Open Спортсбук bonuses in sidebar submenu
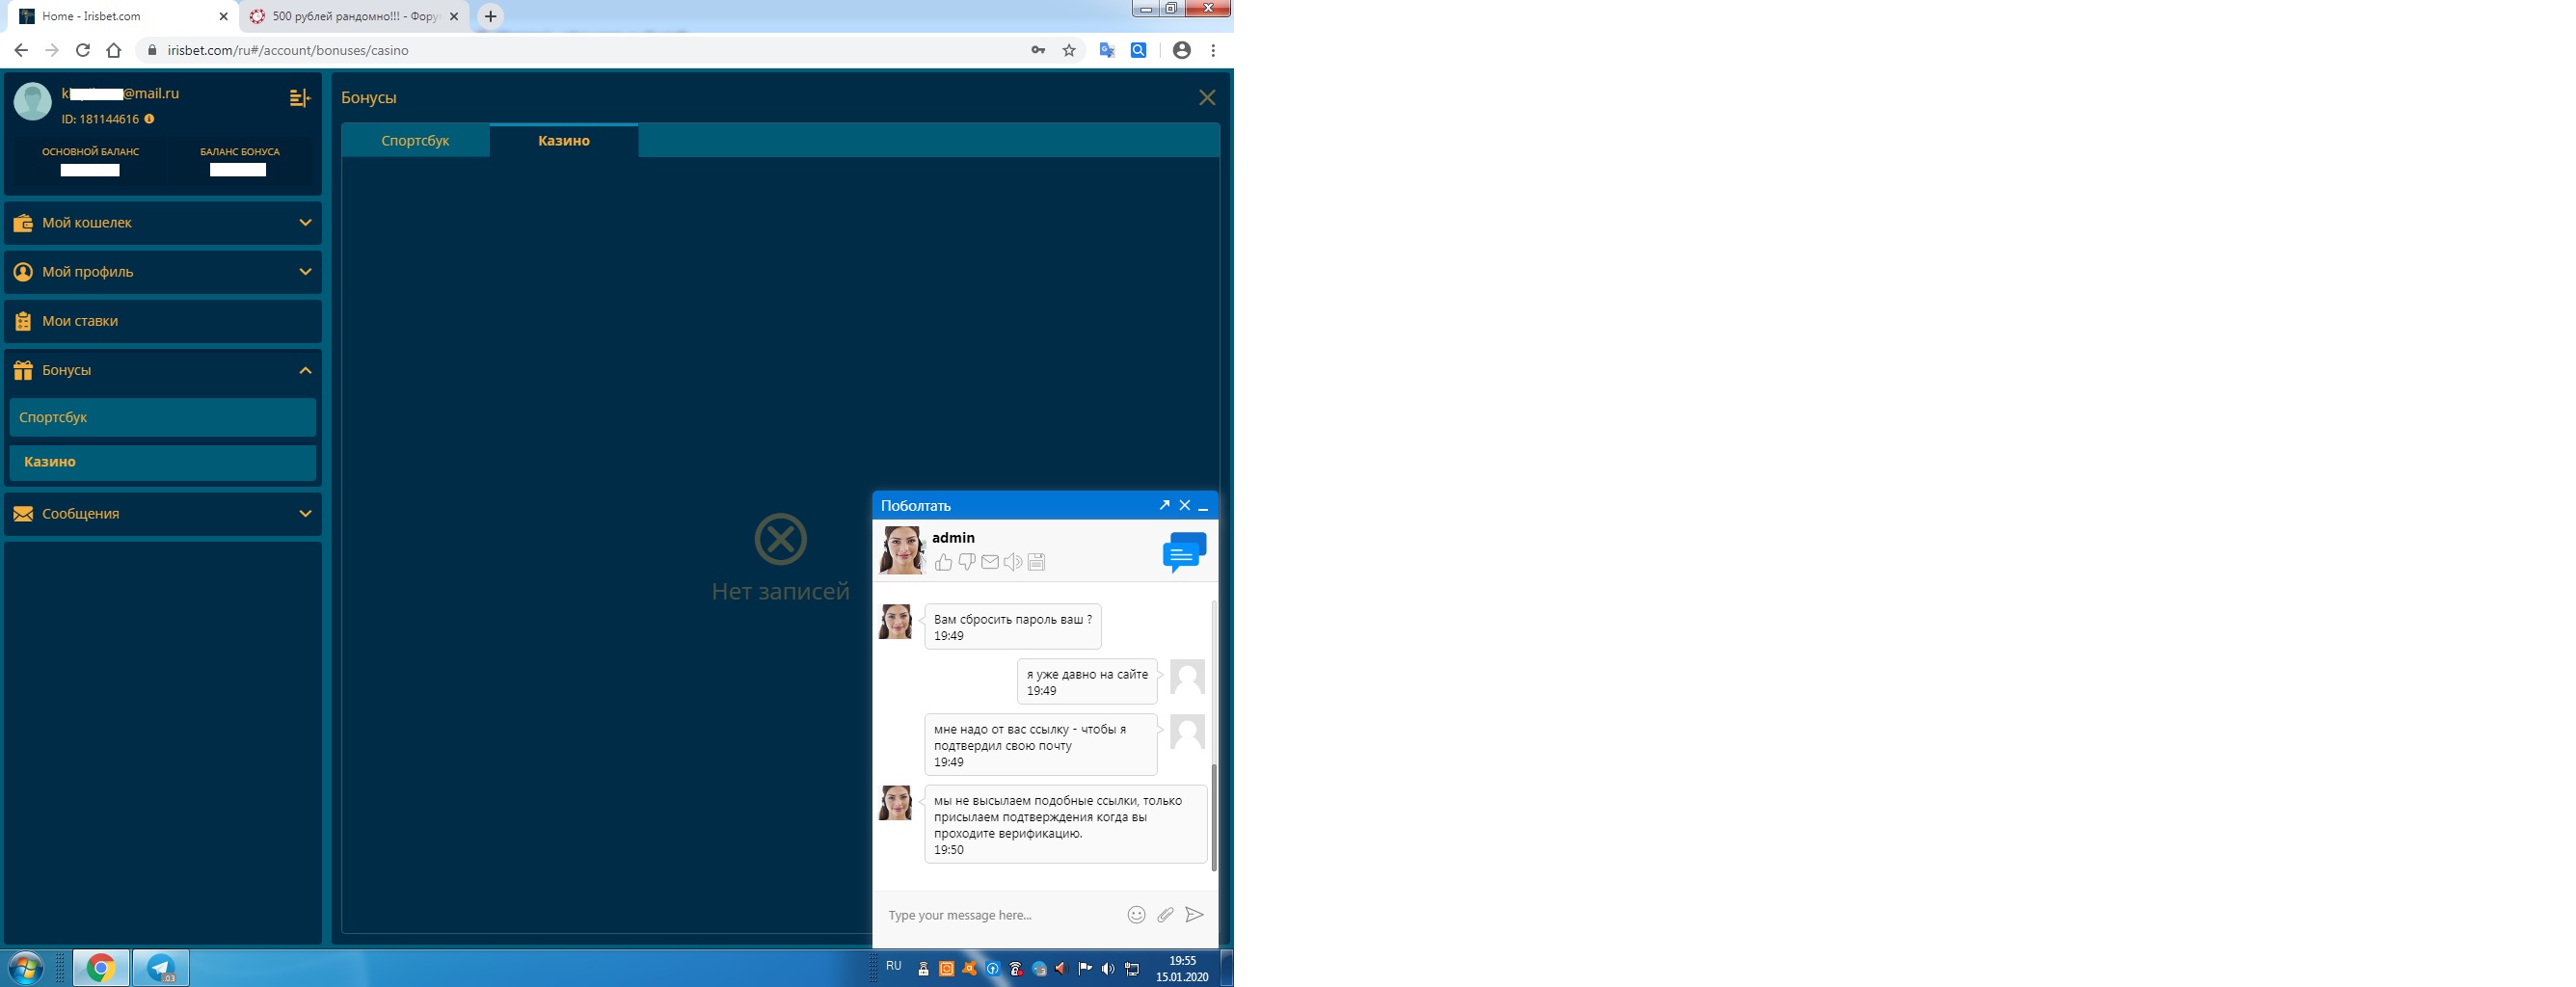Screen dimensions: 2576x987 click(x=163, y=417)
